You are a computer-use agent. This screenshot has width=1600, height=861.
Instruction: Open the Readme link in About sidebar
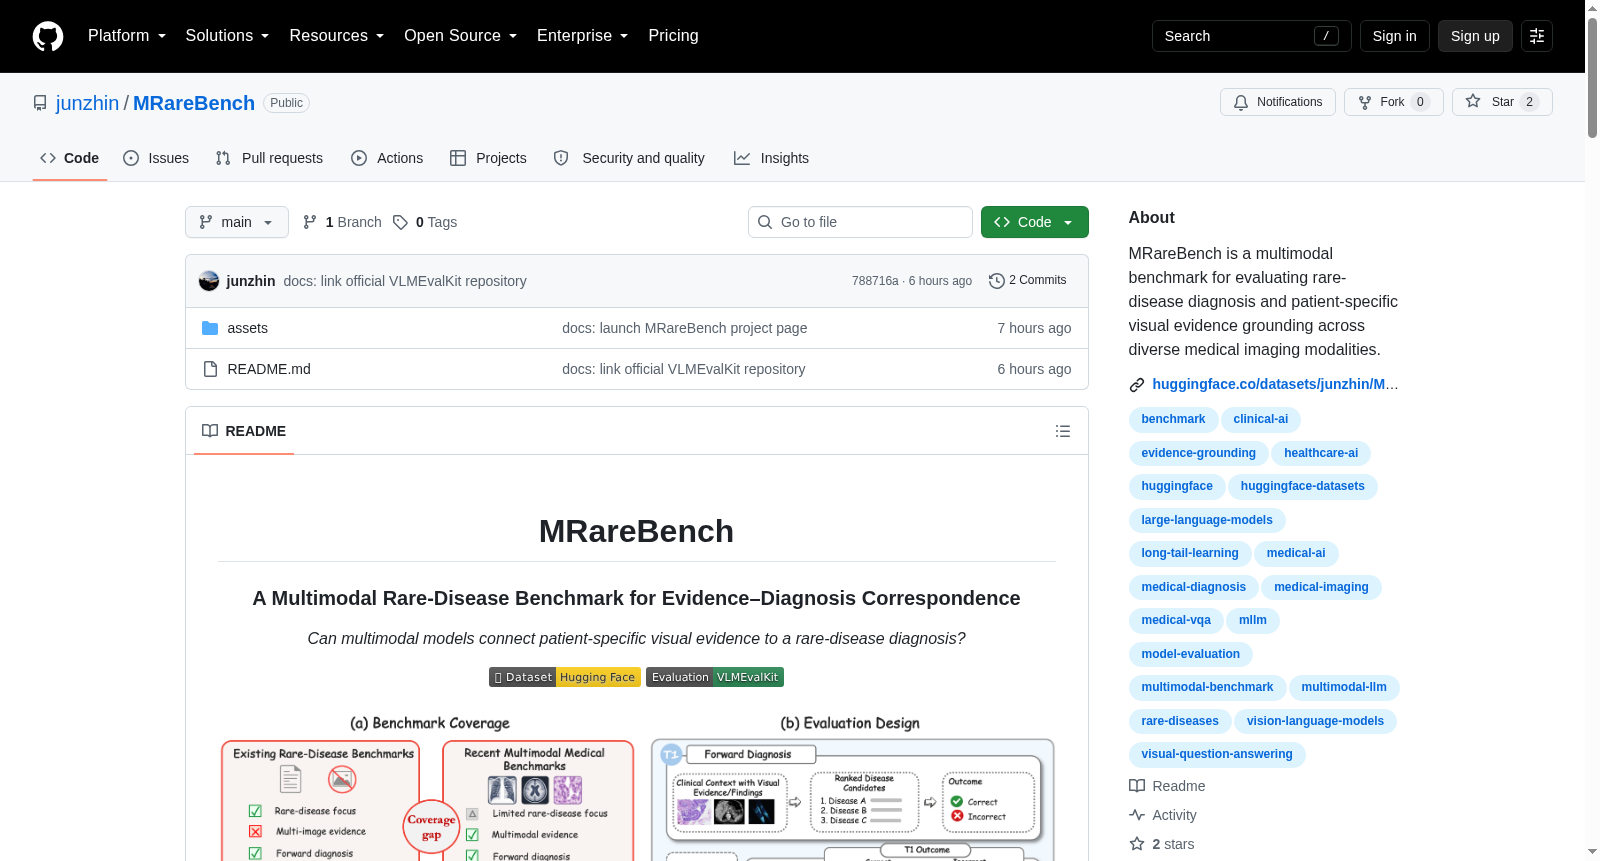(x=1167, y=786)
